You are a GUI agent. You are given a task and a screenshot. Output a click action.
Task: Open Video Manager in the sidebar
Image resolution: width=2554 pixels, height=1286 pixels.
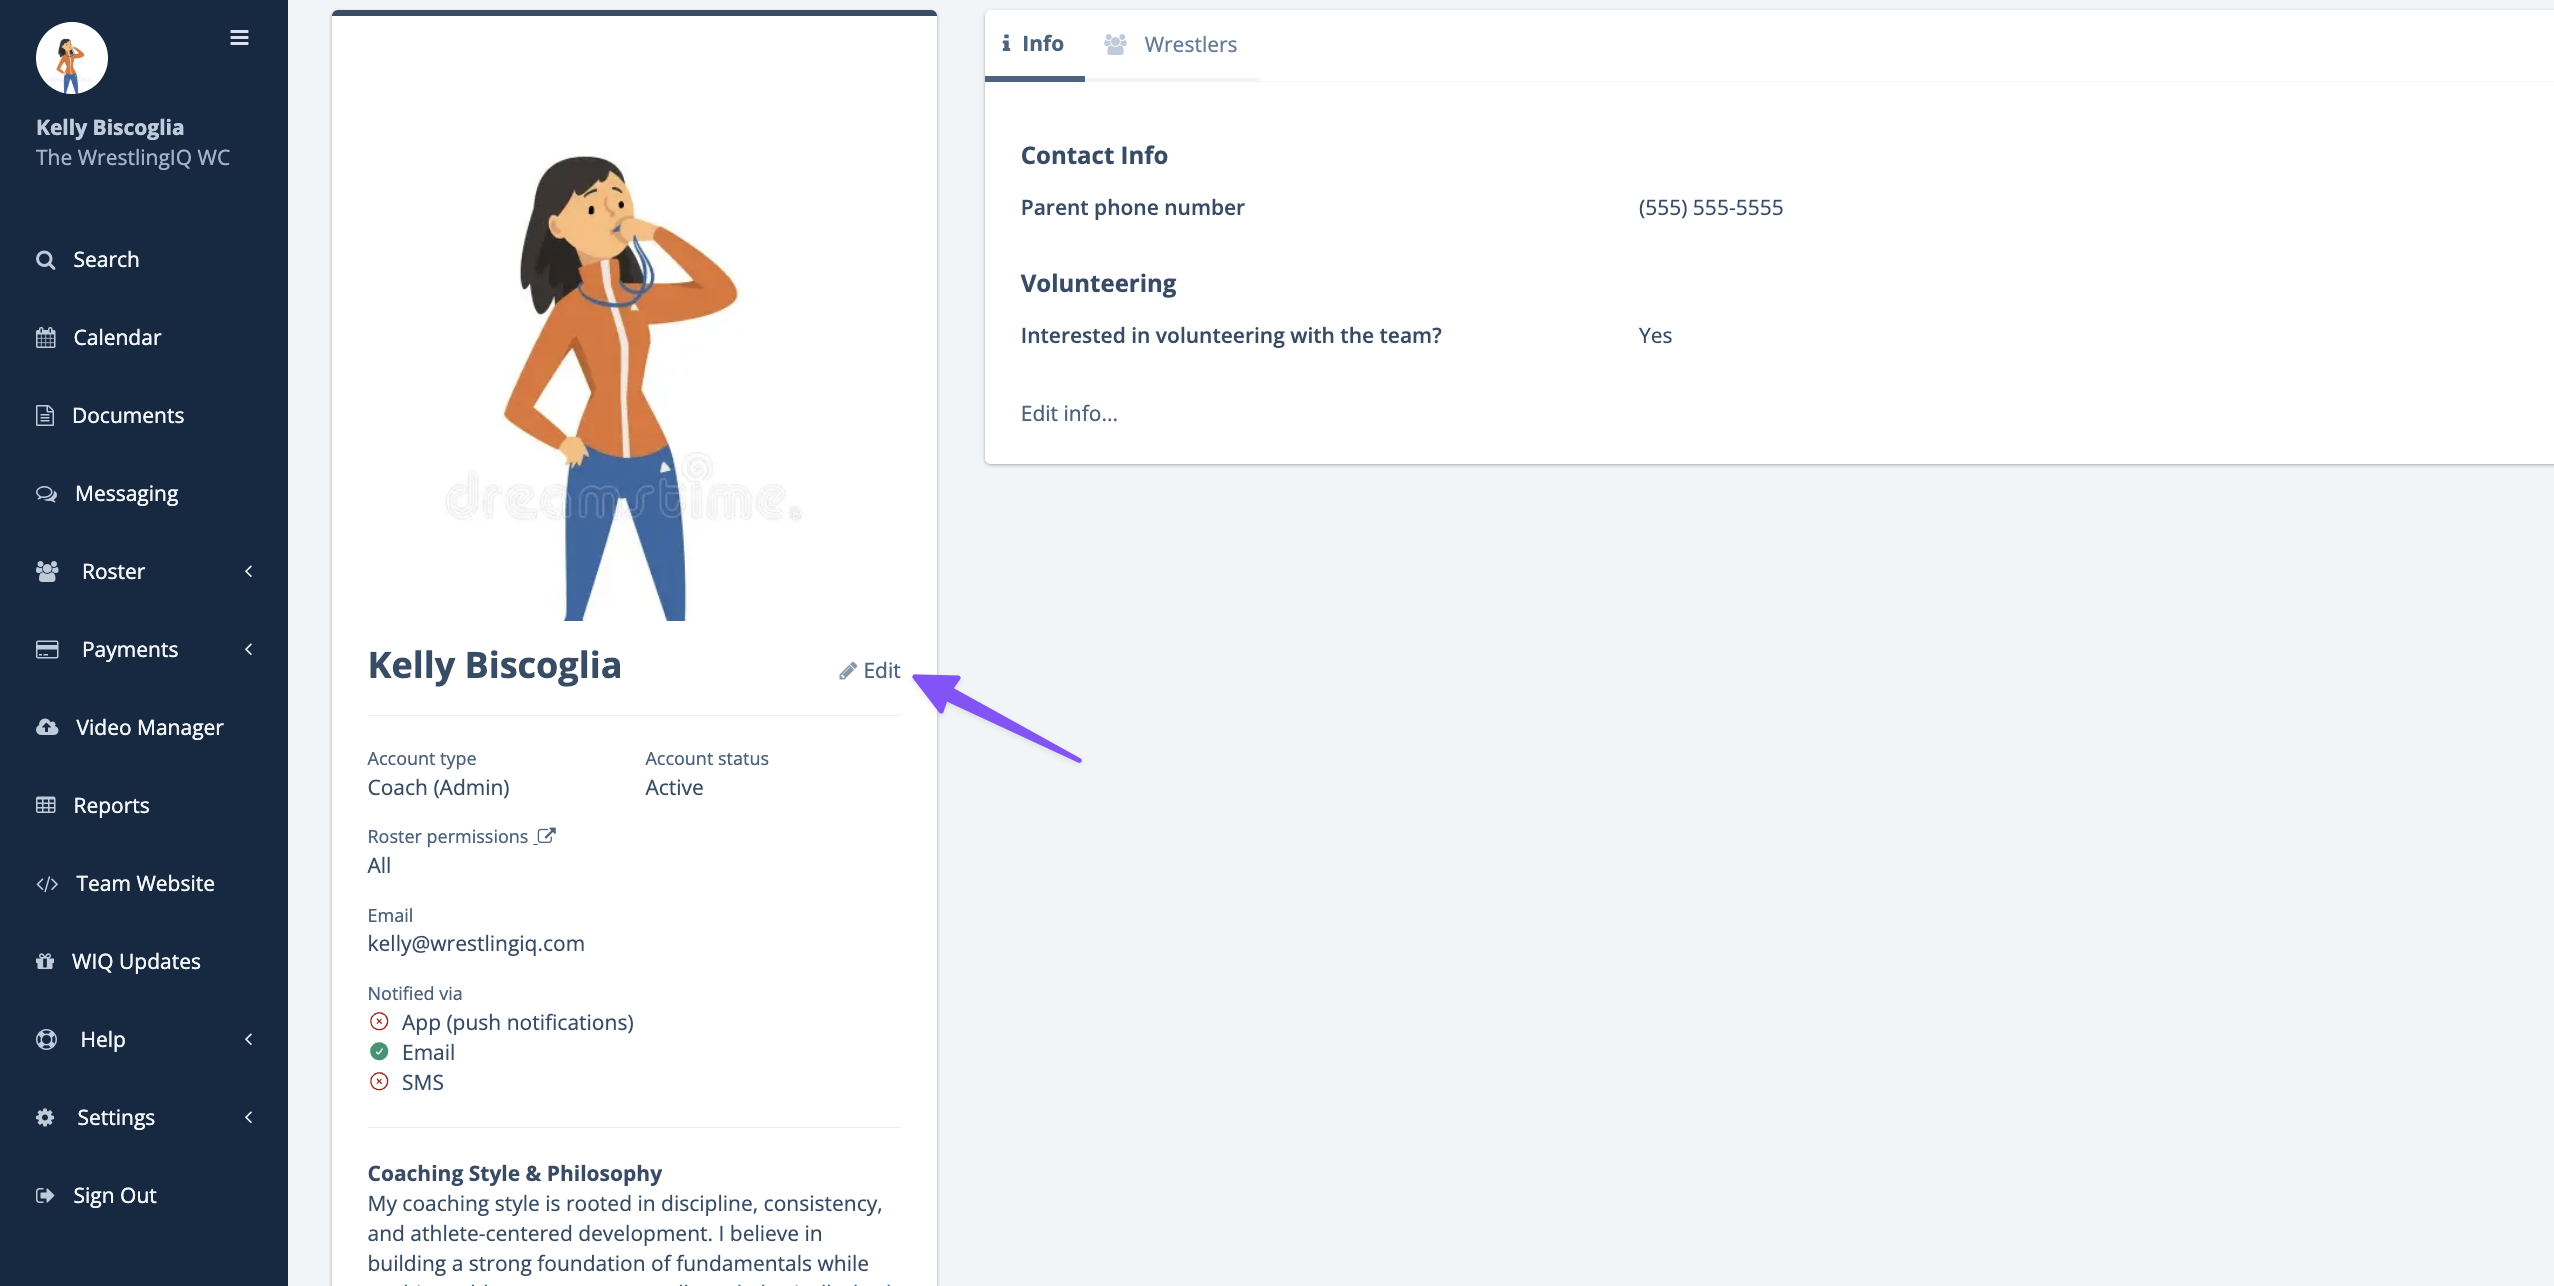click(150, 727)
